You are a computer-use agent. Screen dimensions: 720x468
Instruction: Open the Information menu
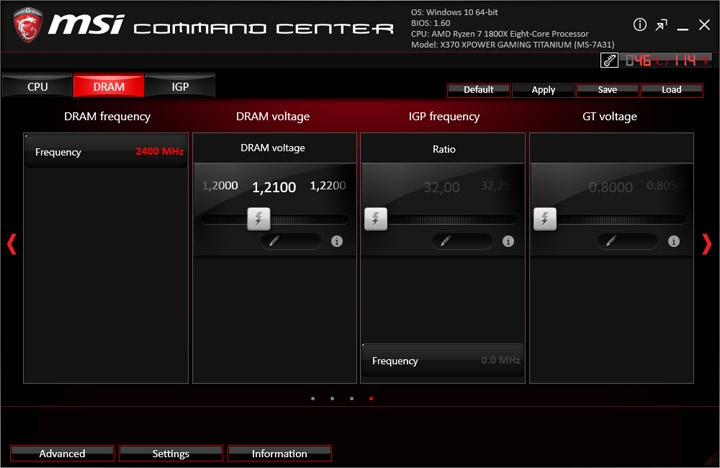coord(279,453)
